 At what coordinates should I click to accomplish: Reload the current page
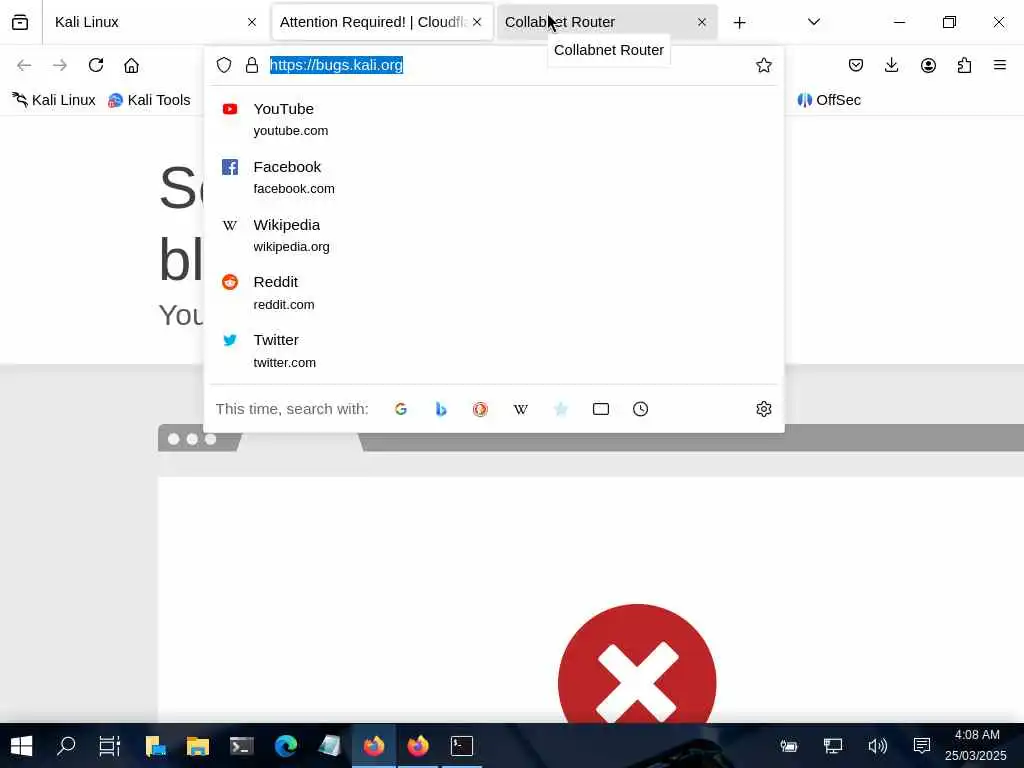(x=96, y=65)
